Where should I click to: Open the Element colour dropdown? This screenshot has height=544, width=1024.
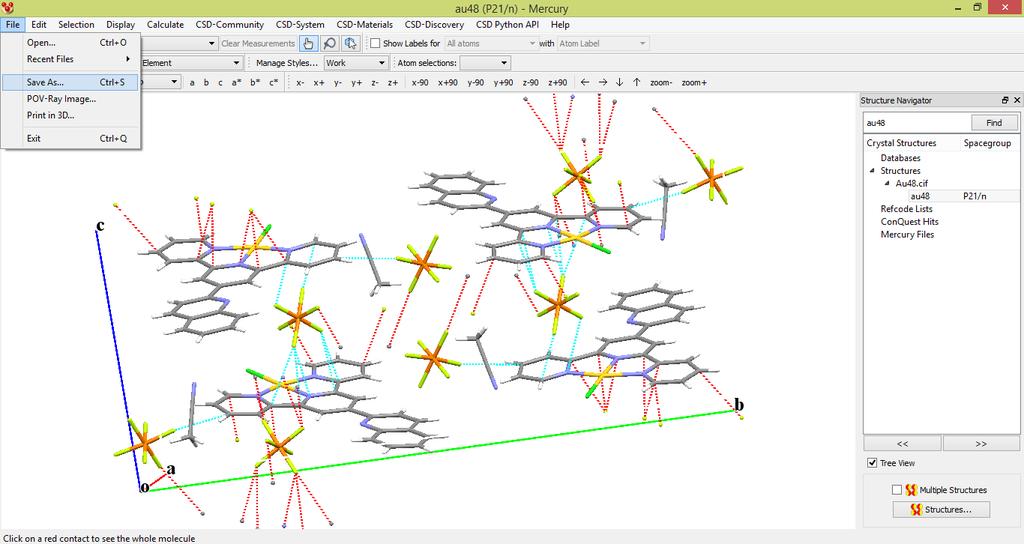click(191, 63)
